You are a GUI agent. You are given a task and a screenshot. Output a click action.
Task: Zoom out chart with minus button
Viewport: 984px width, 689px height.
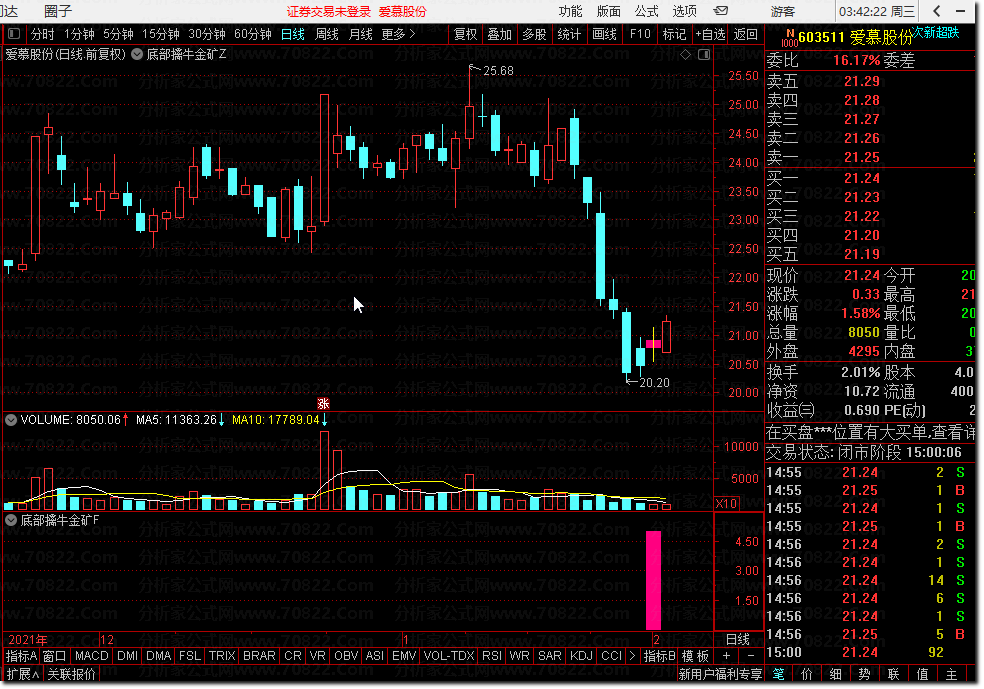pyautogui.click(x=751, y=656)
